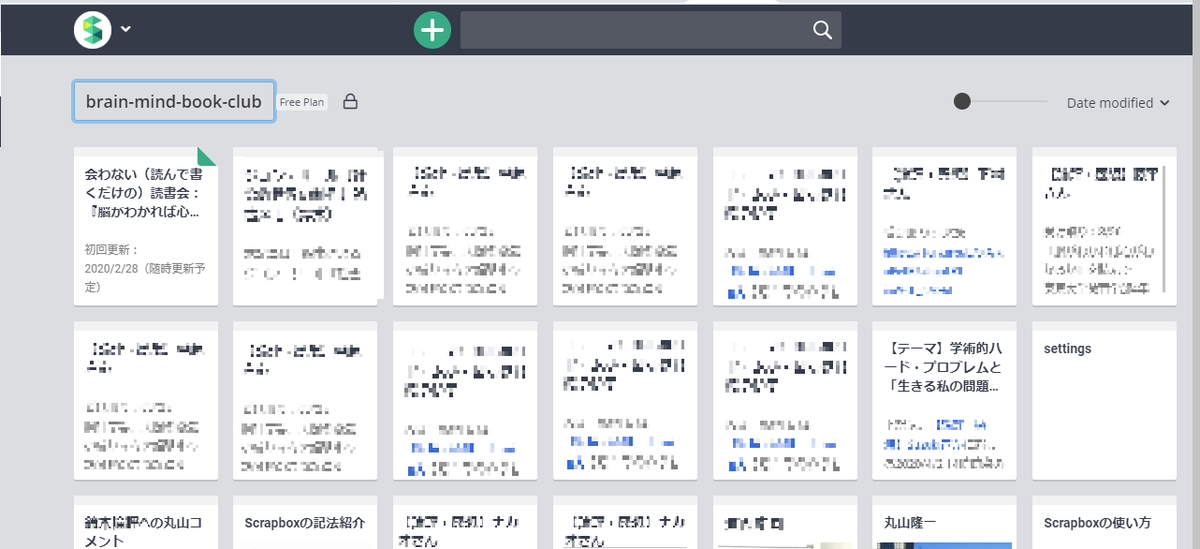Click the Free Plan badge
Screen dimensions: 1200x549
(x=303, y=102)
